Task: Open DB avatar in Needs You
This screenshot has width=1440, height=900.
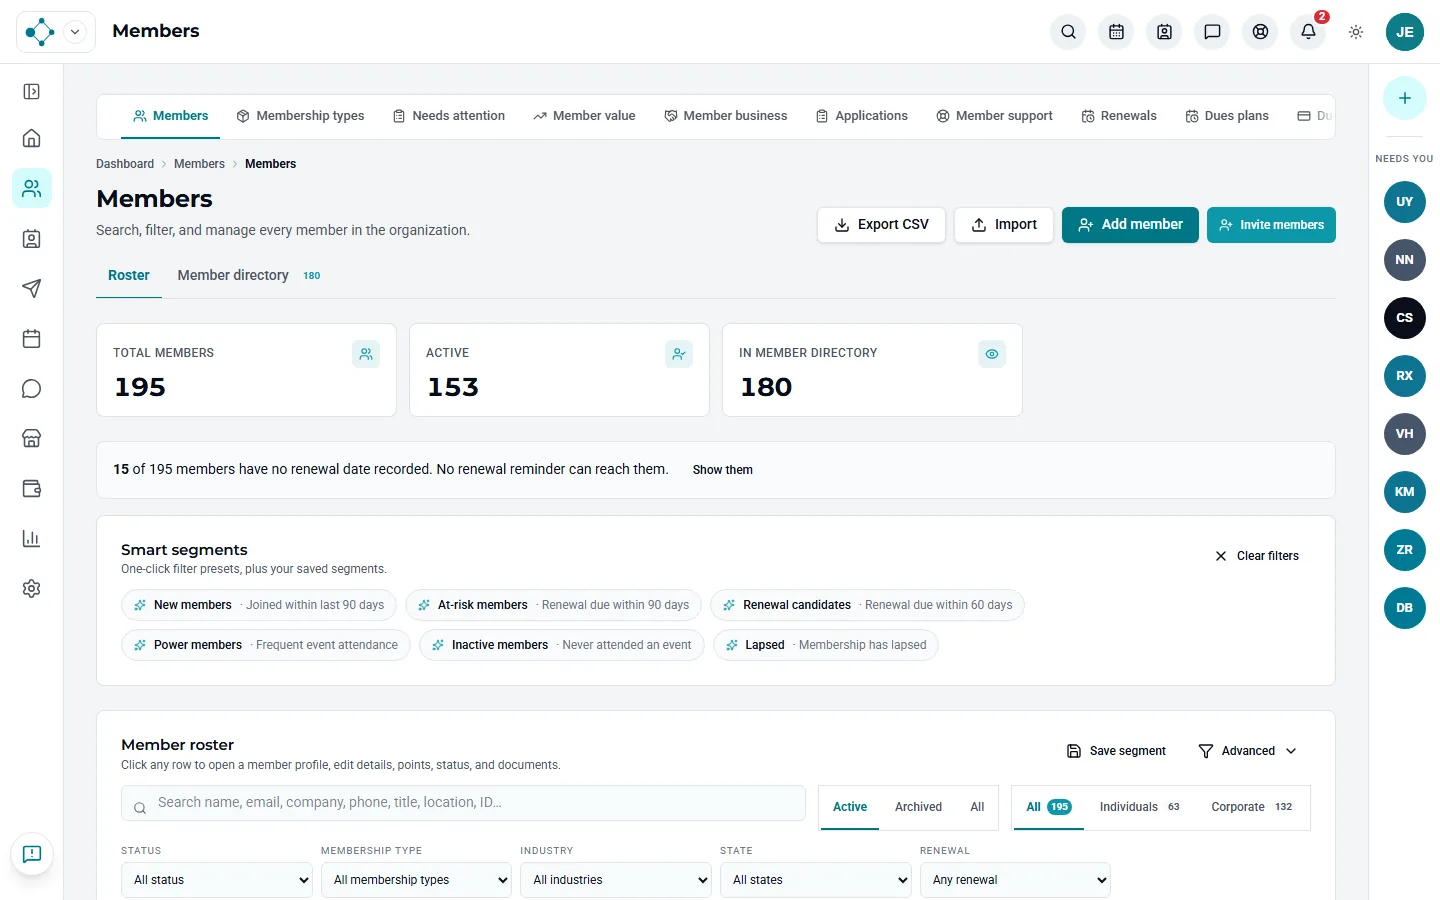Action: (x=1404, y=608)
